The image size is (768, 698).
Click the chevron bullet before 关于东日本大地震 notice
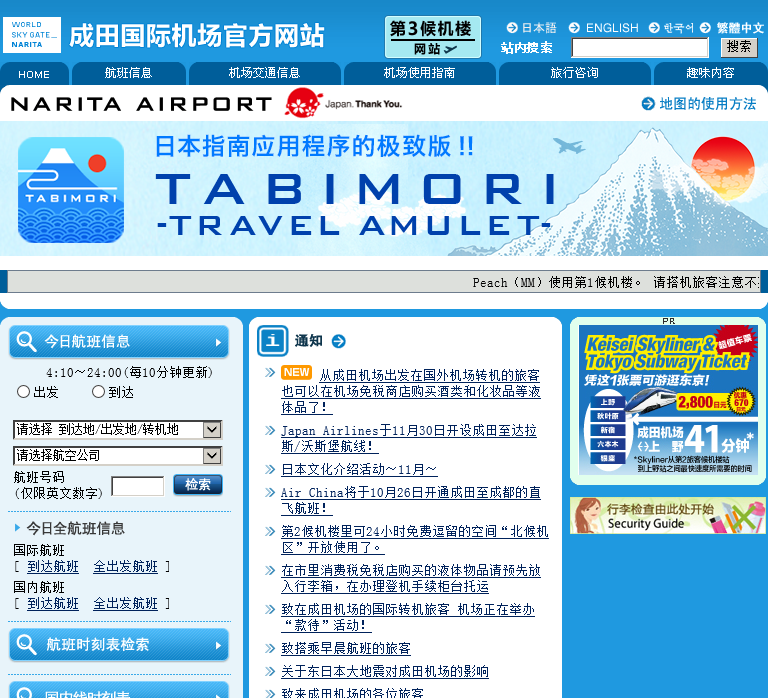tap(270, 671)
